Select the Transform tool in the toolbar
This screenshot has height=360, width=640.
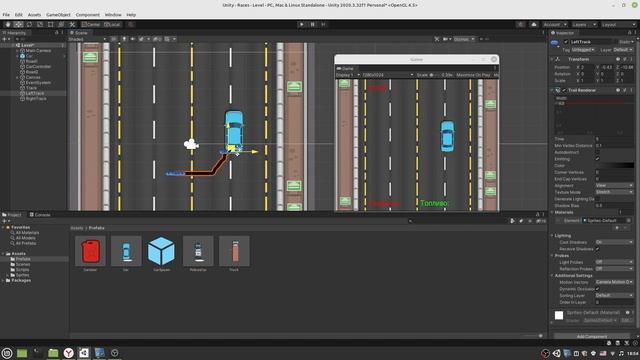pos(61,24)
